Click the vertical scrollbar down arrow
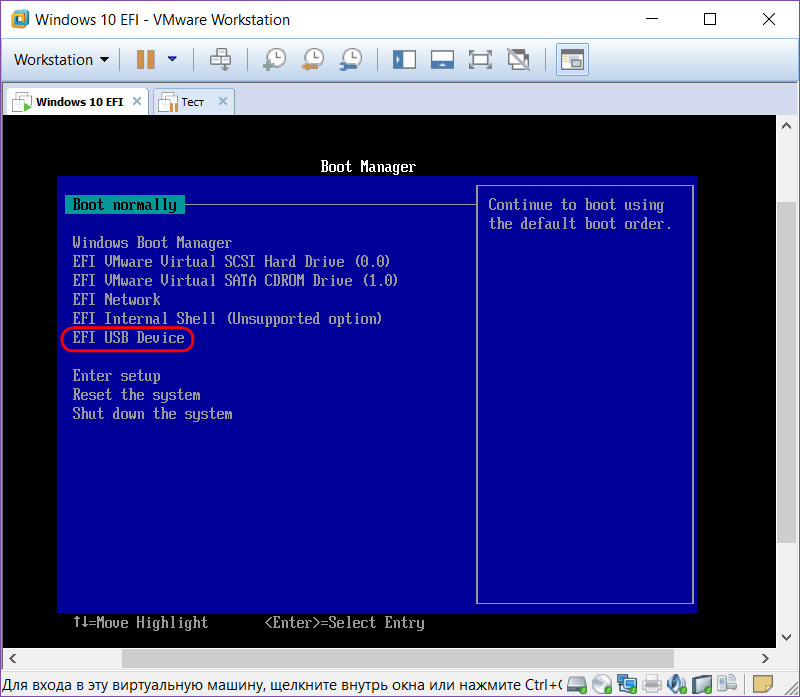Viewport: 800px width, 697px height. (786, 637)
